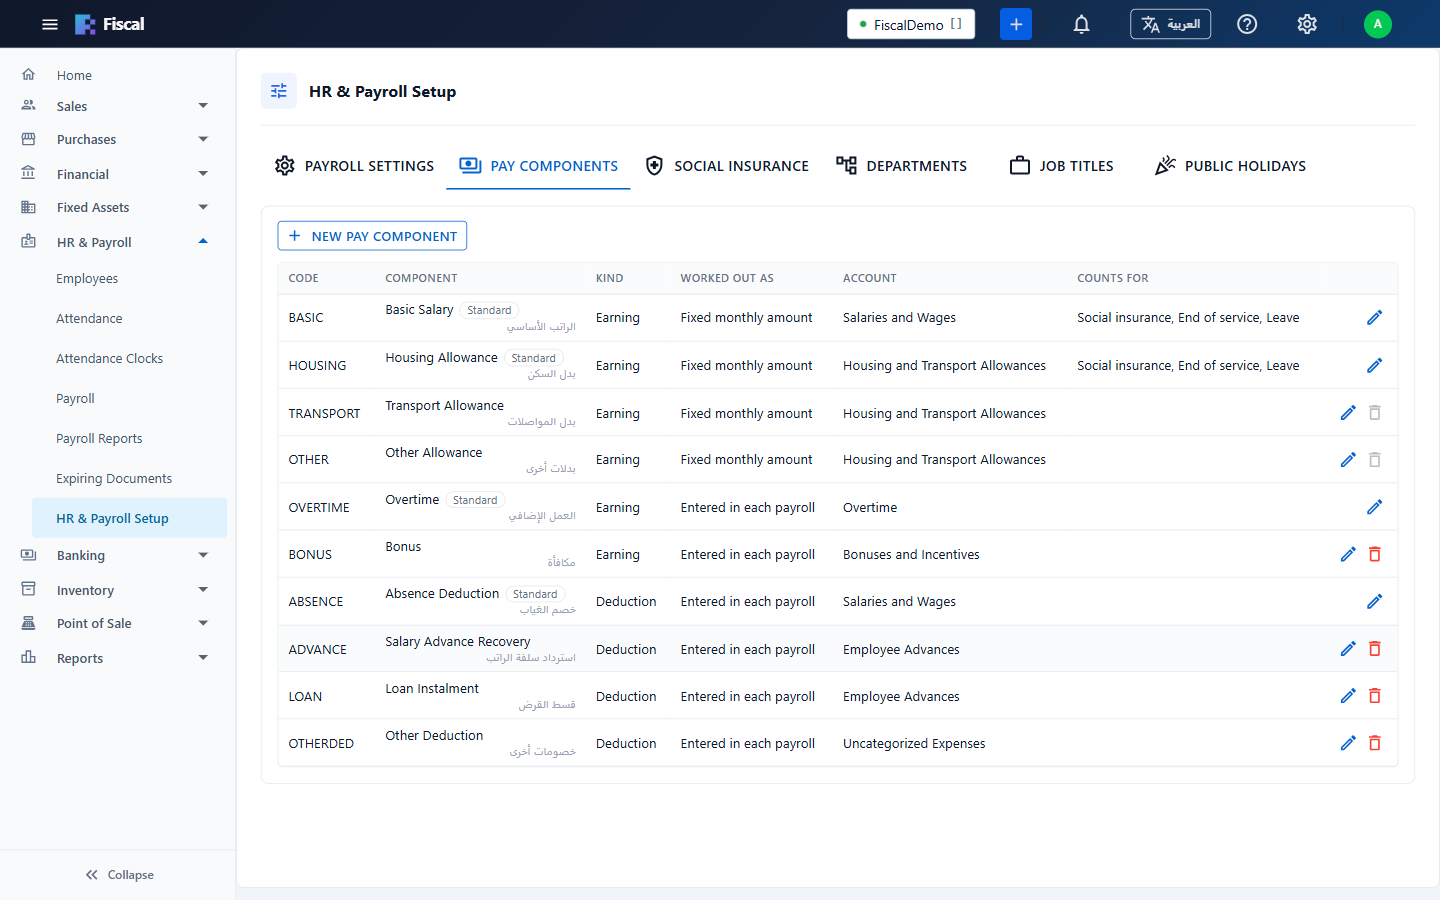
Task: Edit the OVERTIME pay component
Action: click(x=1375, y=507)
